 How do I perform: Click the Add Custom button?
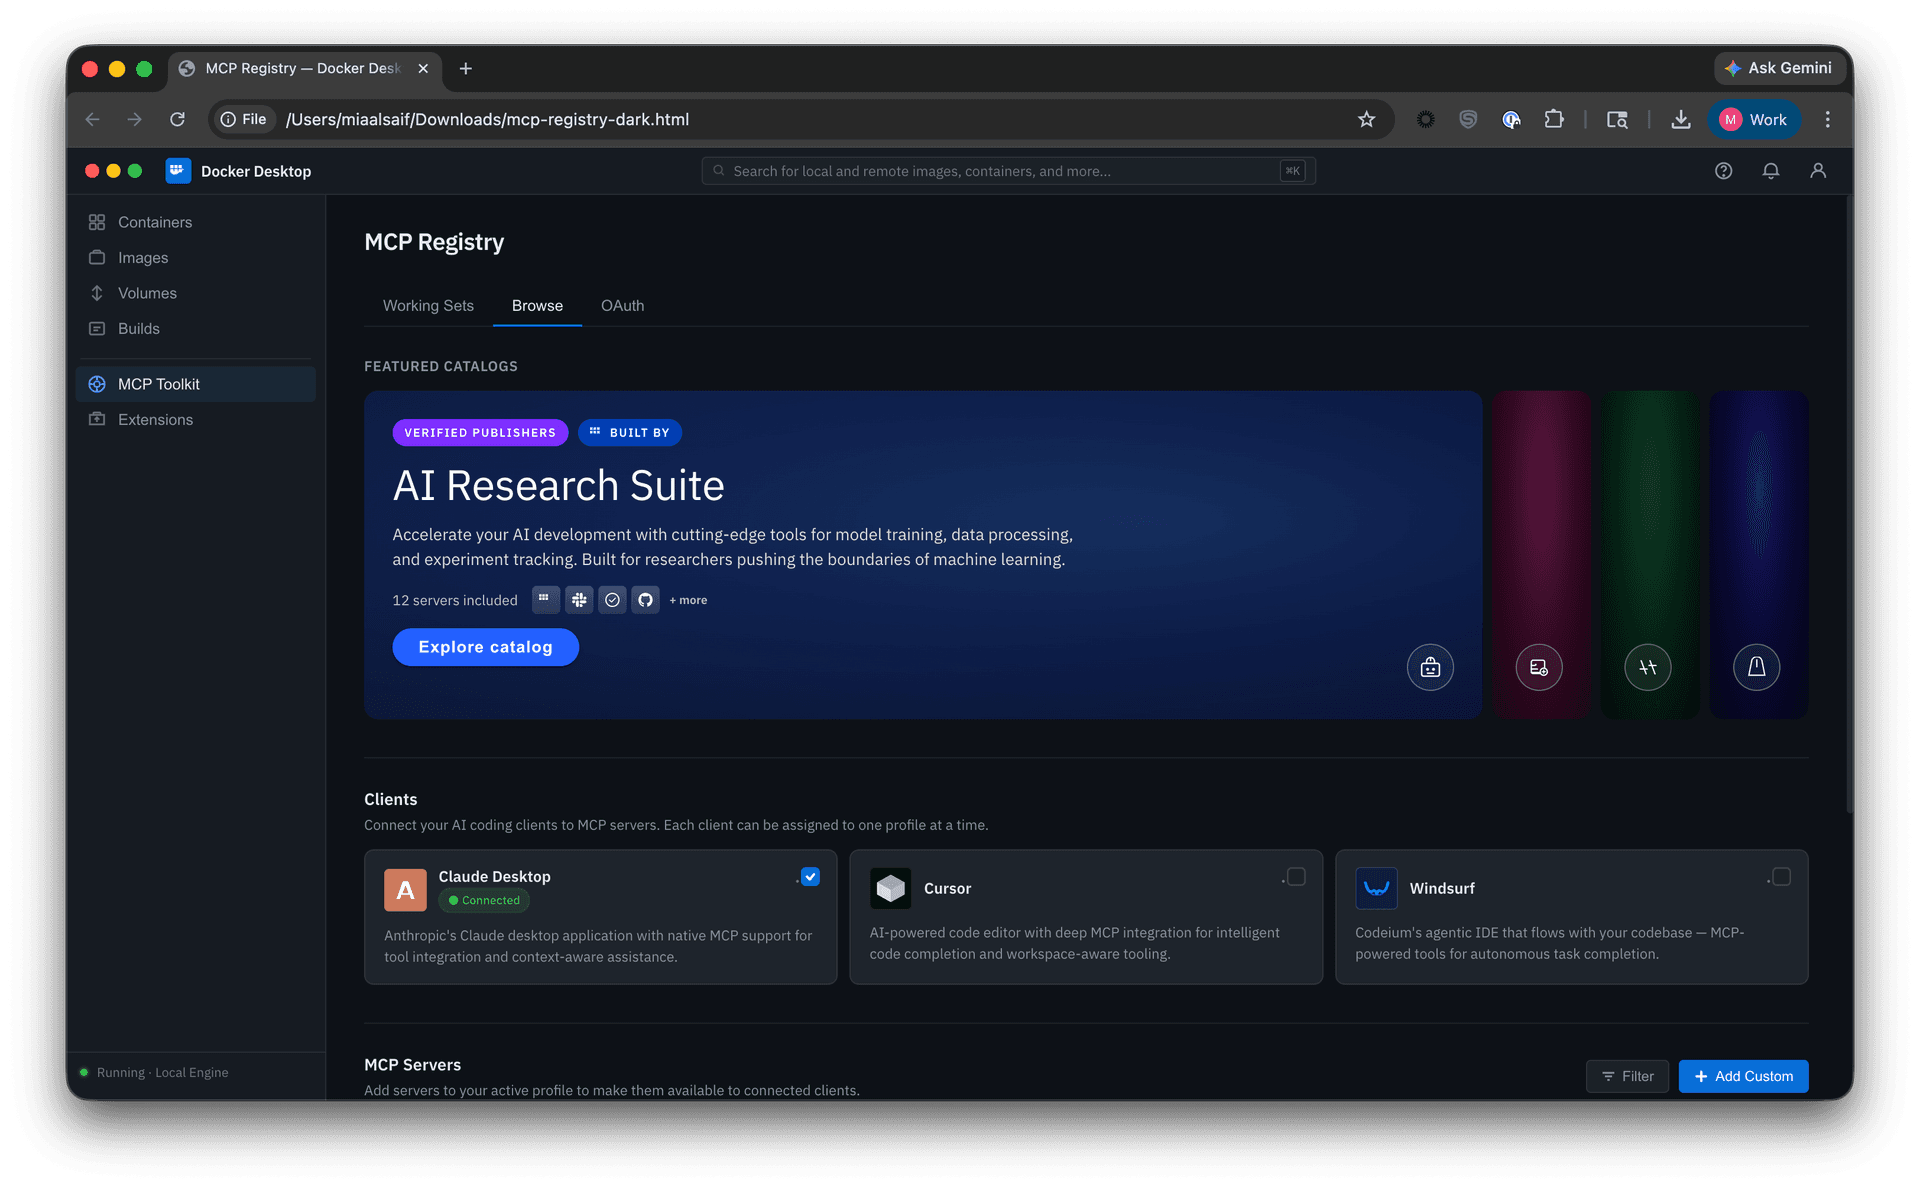tap(1743, 1076)
